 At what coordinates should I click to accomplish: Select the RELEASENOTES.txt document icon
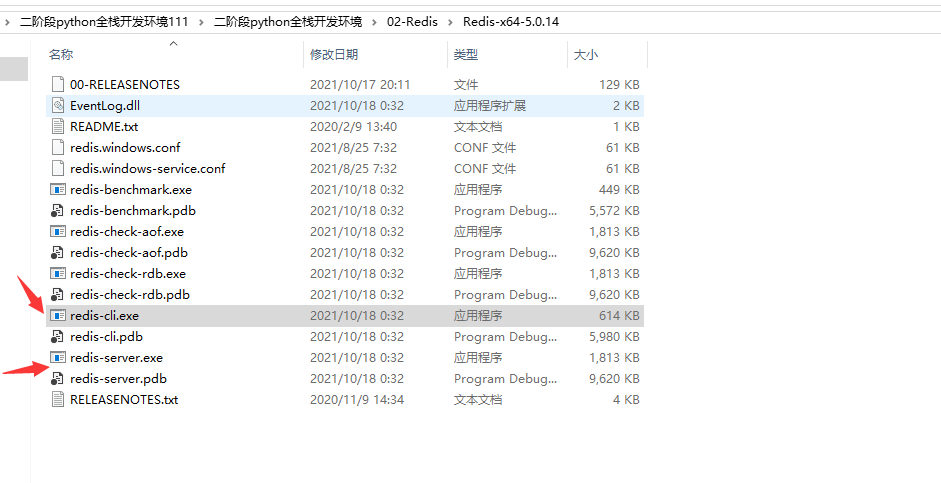[x=58, y=400]
